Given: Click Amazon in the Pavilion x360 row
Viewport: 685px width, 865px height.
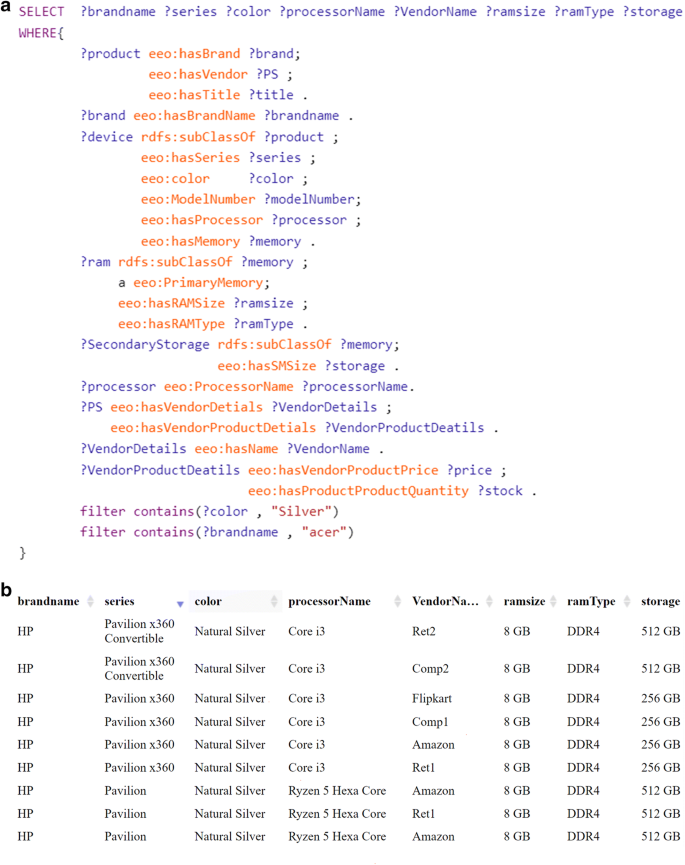Looking at the screenshot, I should coord(434,745).
